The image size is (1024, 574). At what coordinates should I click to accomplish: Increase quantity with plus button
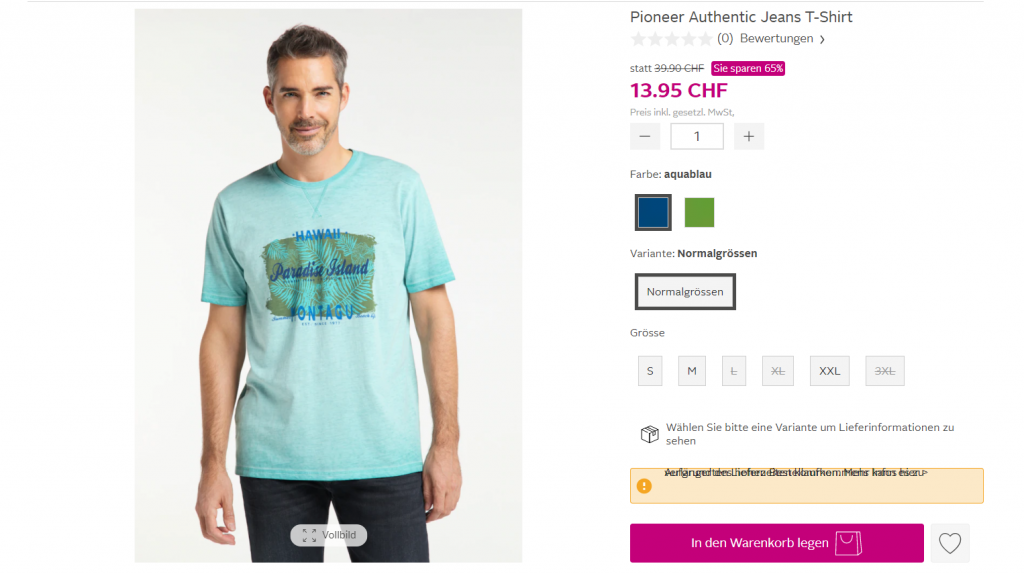point(748,136)
